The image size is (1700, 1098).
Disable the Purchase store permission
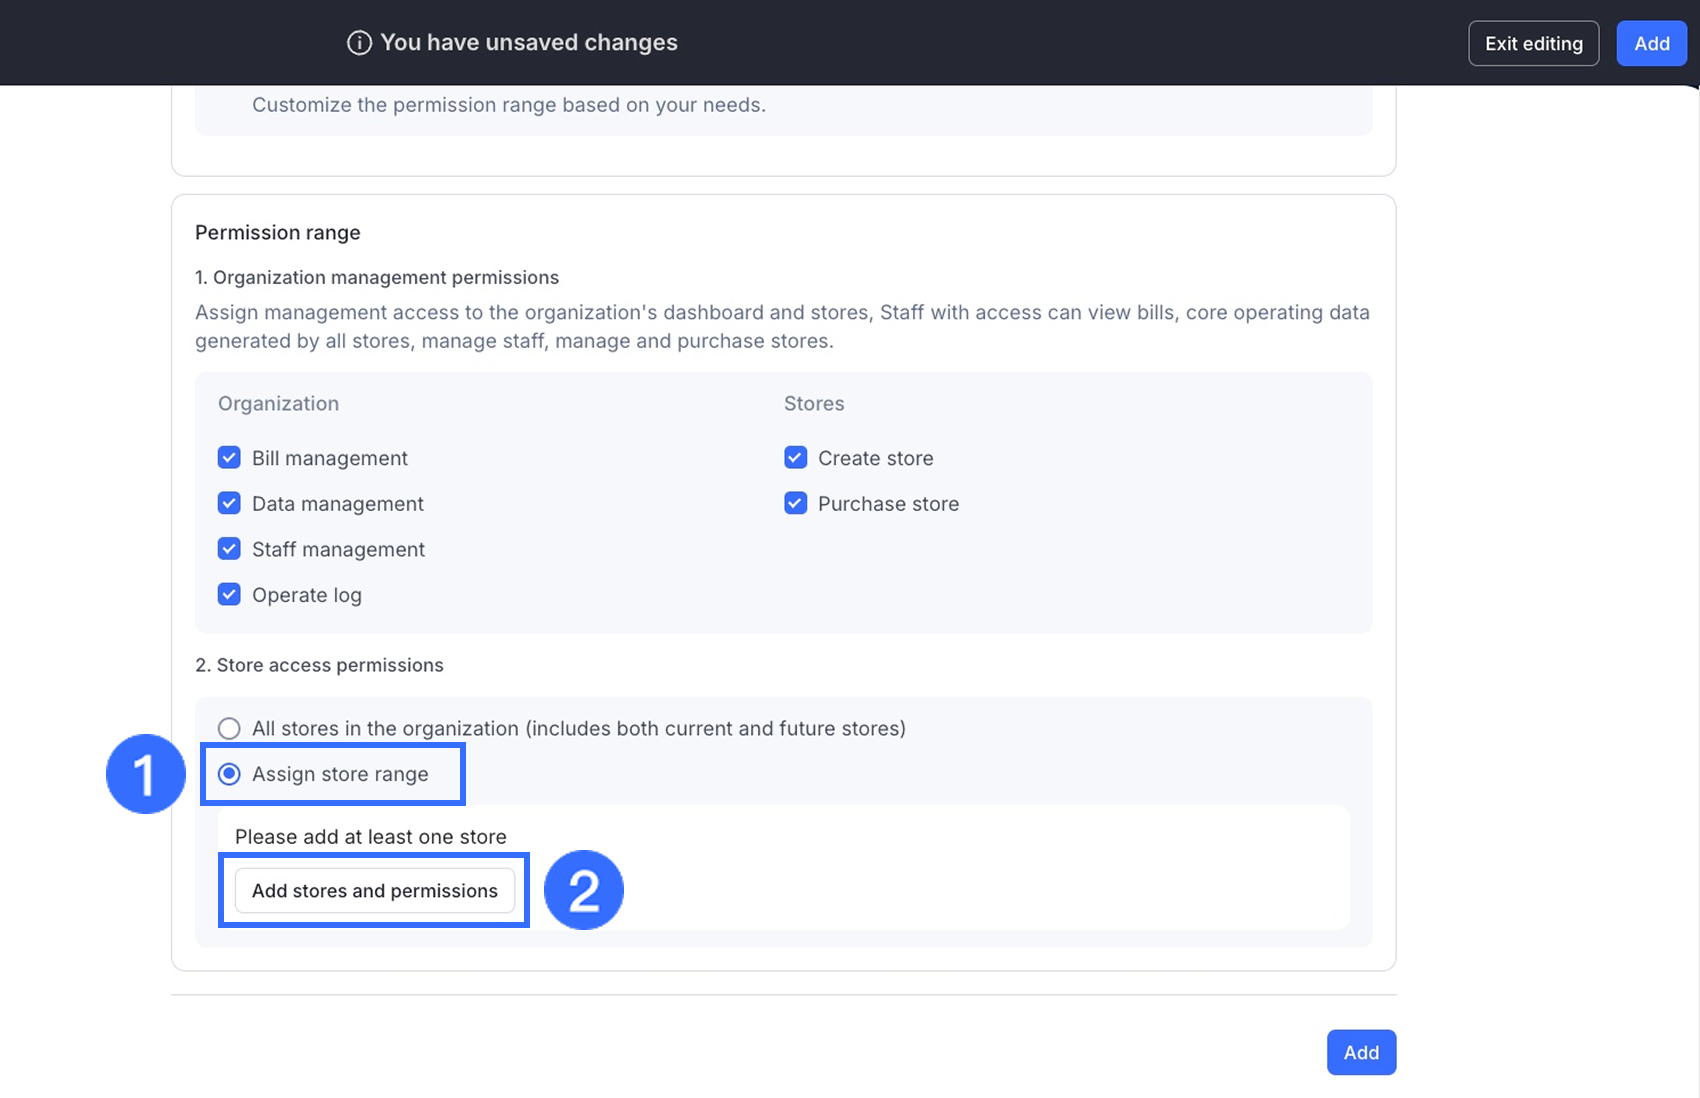795,503
